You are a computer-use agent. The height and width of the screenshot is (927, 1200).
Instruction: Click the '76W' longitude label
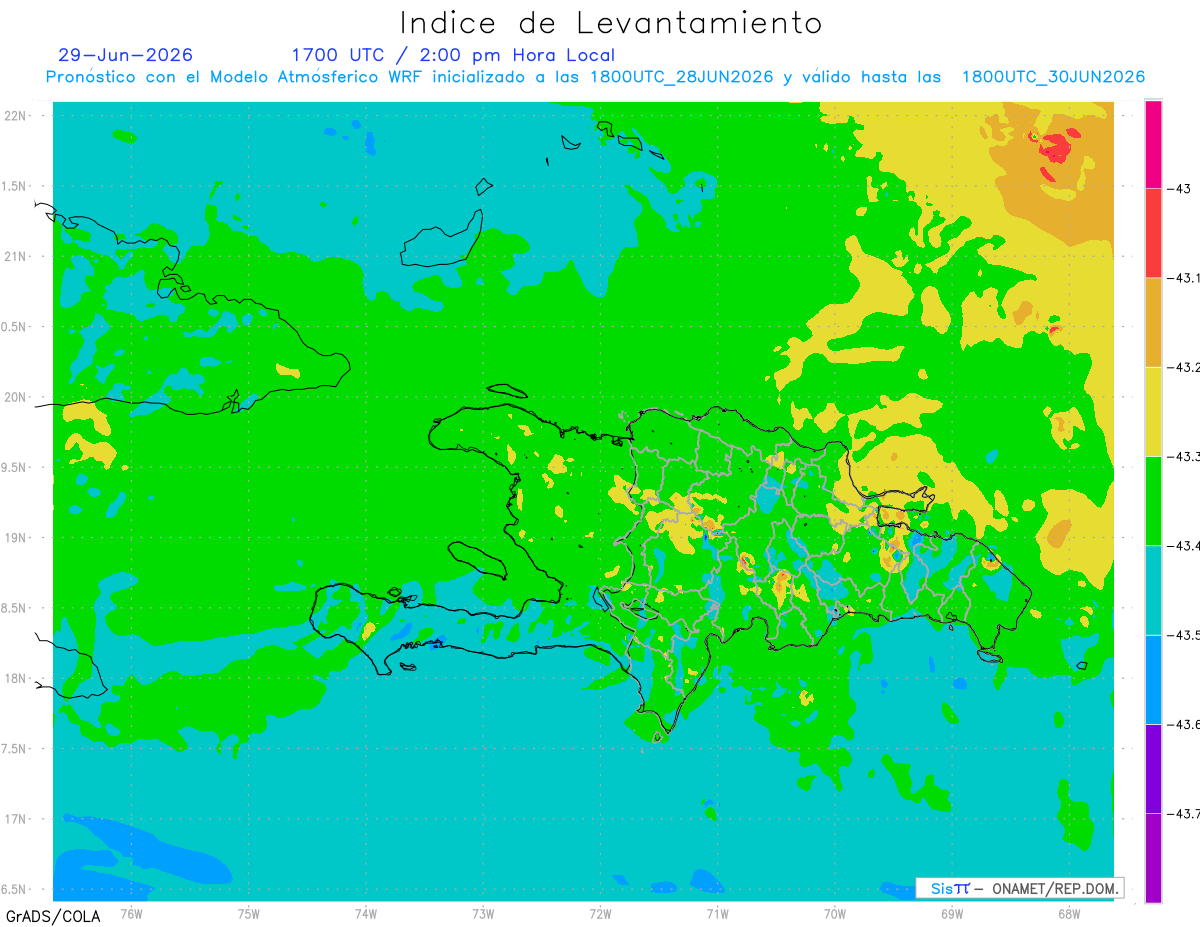[x=131, y=912]
